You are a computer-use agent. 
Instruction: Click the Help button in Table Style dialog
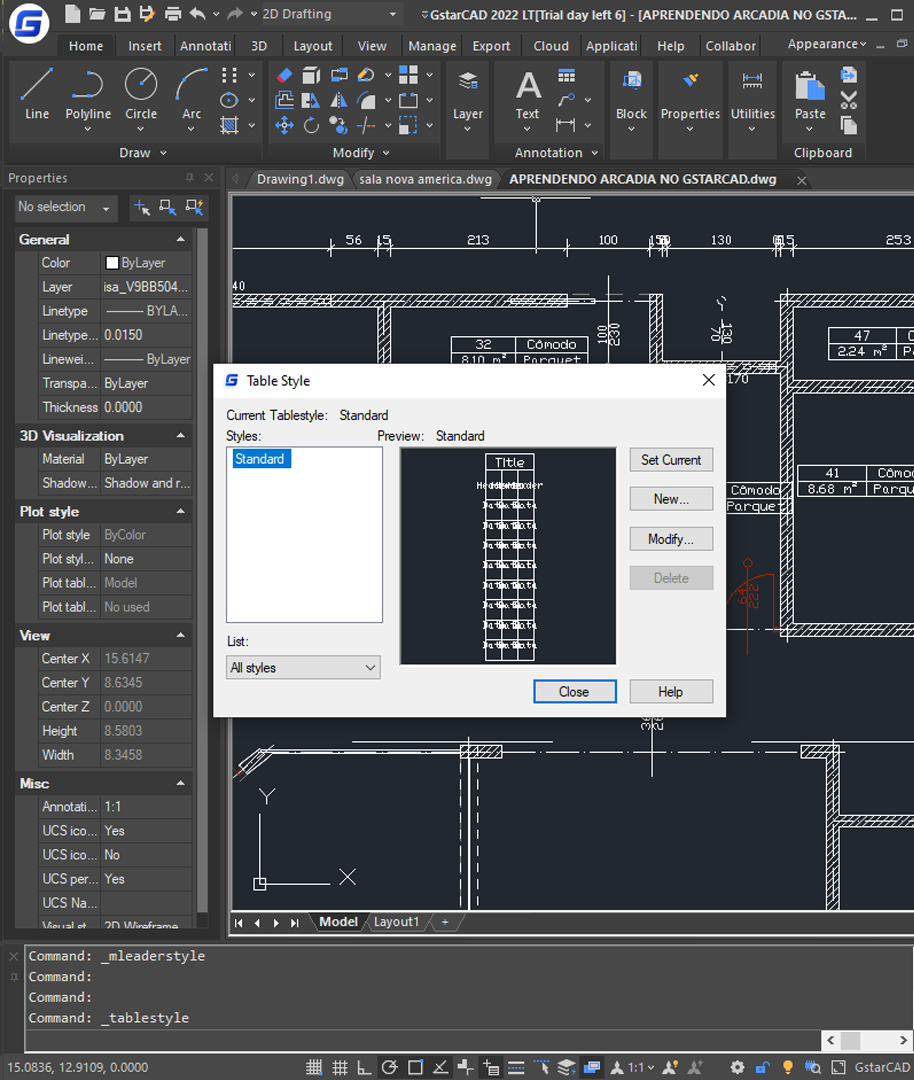pyautogui.click(x=671, y=692)
